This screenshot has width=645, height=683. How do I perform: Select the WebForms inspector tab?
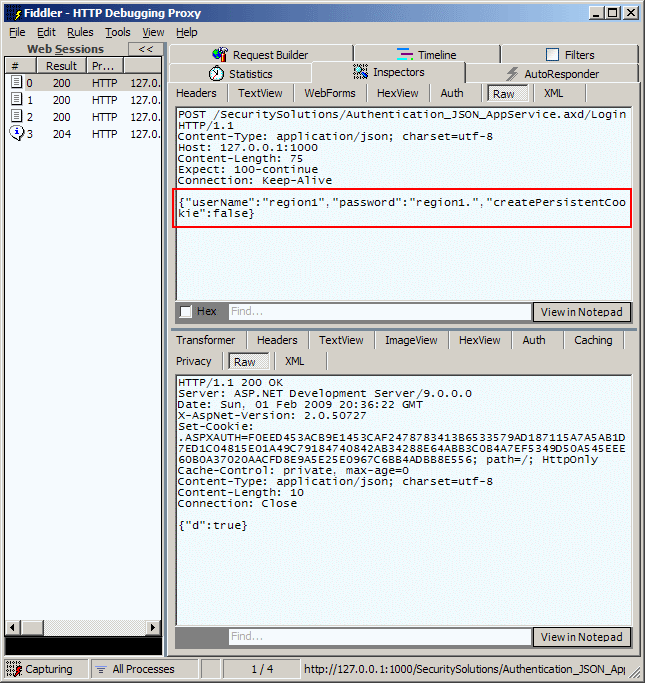(330, 93)
